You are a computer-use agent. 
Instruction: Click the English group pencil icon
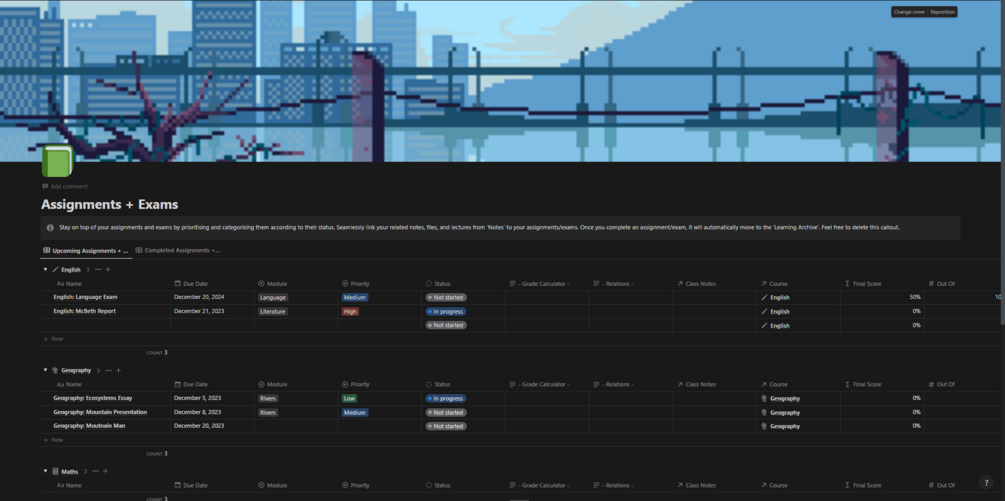(x=55, y=270)
